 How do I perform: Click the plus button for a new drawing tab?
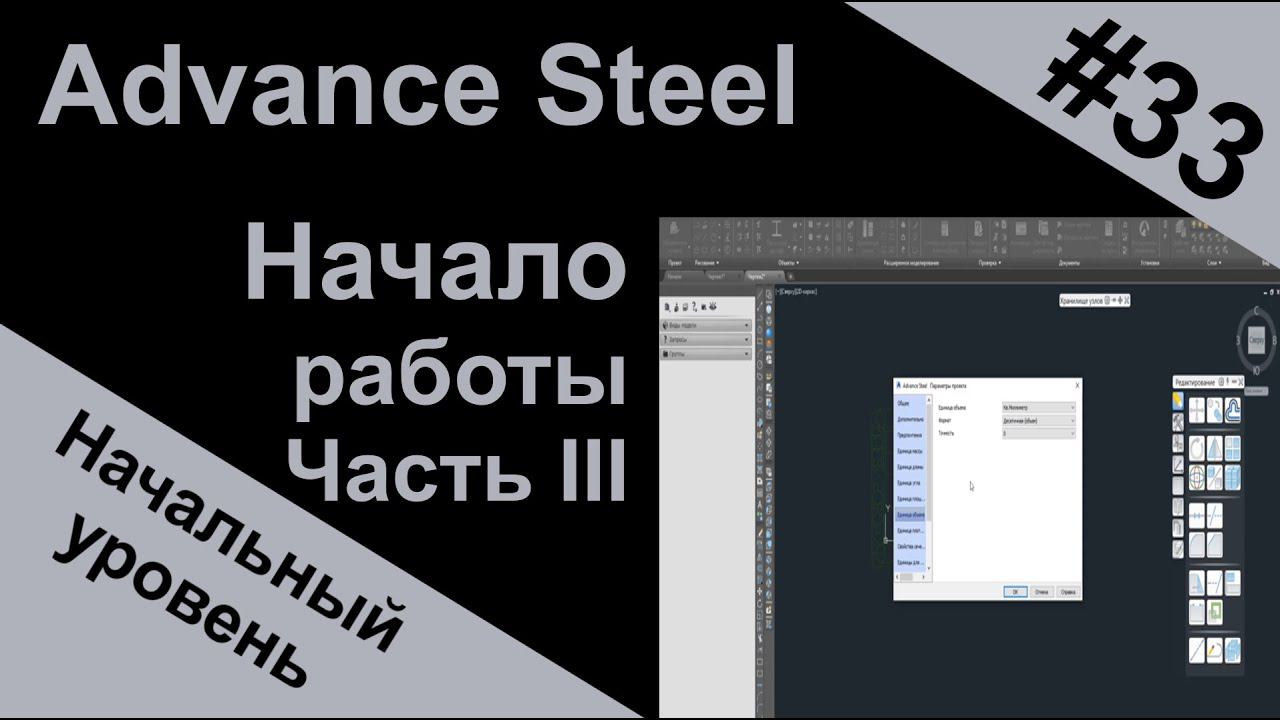(791, 275)
